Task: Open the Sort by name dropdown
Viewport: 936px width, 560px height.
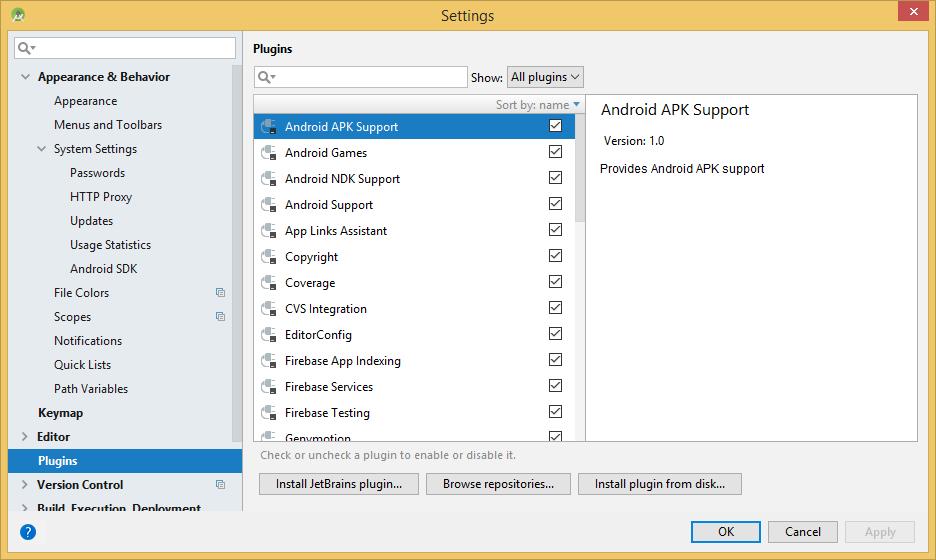Action: coord(537,104)
